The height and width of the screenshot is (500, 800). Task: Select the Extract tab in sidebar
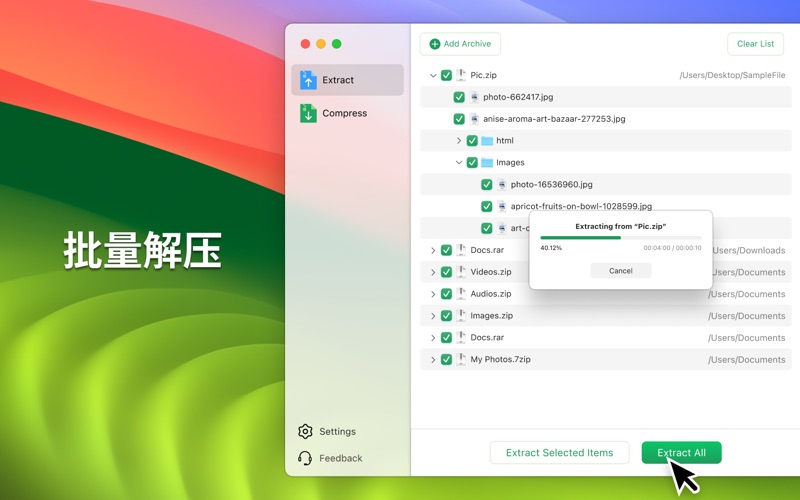coord(347,80)
